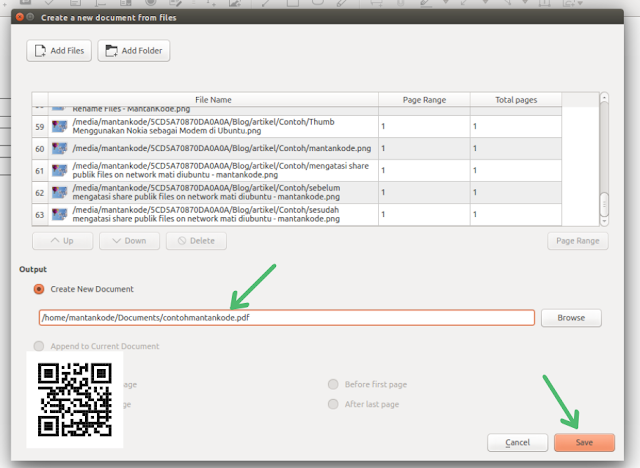Click row number 61 header
This screenshot has width=640, height=468.
pos(40,171)
